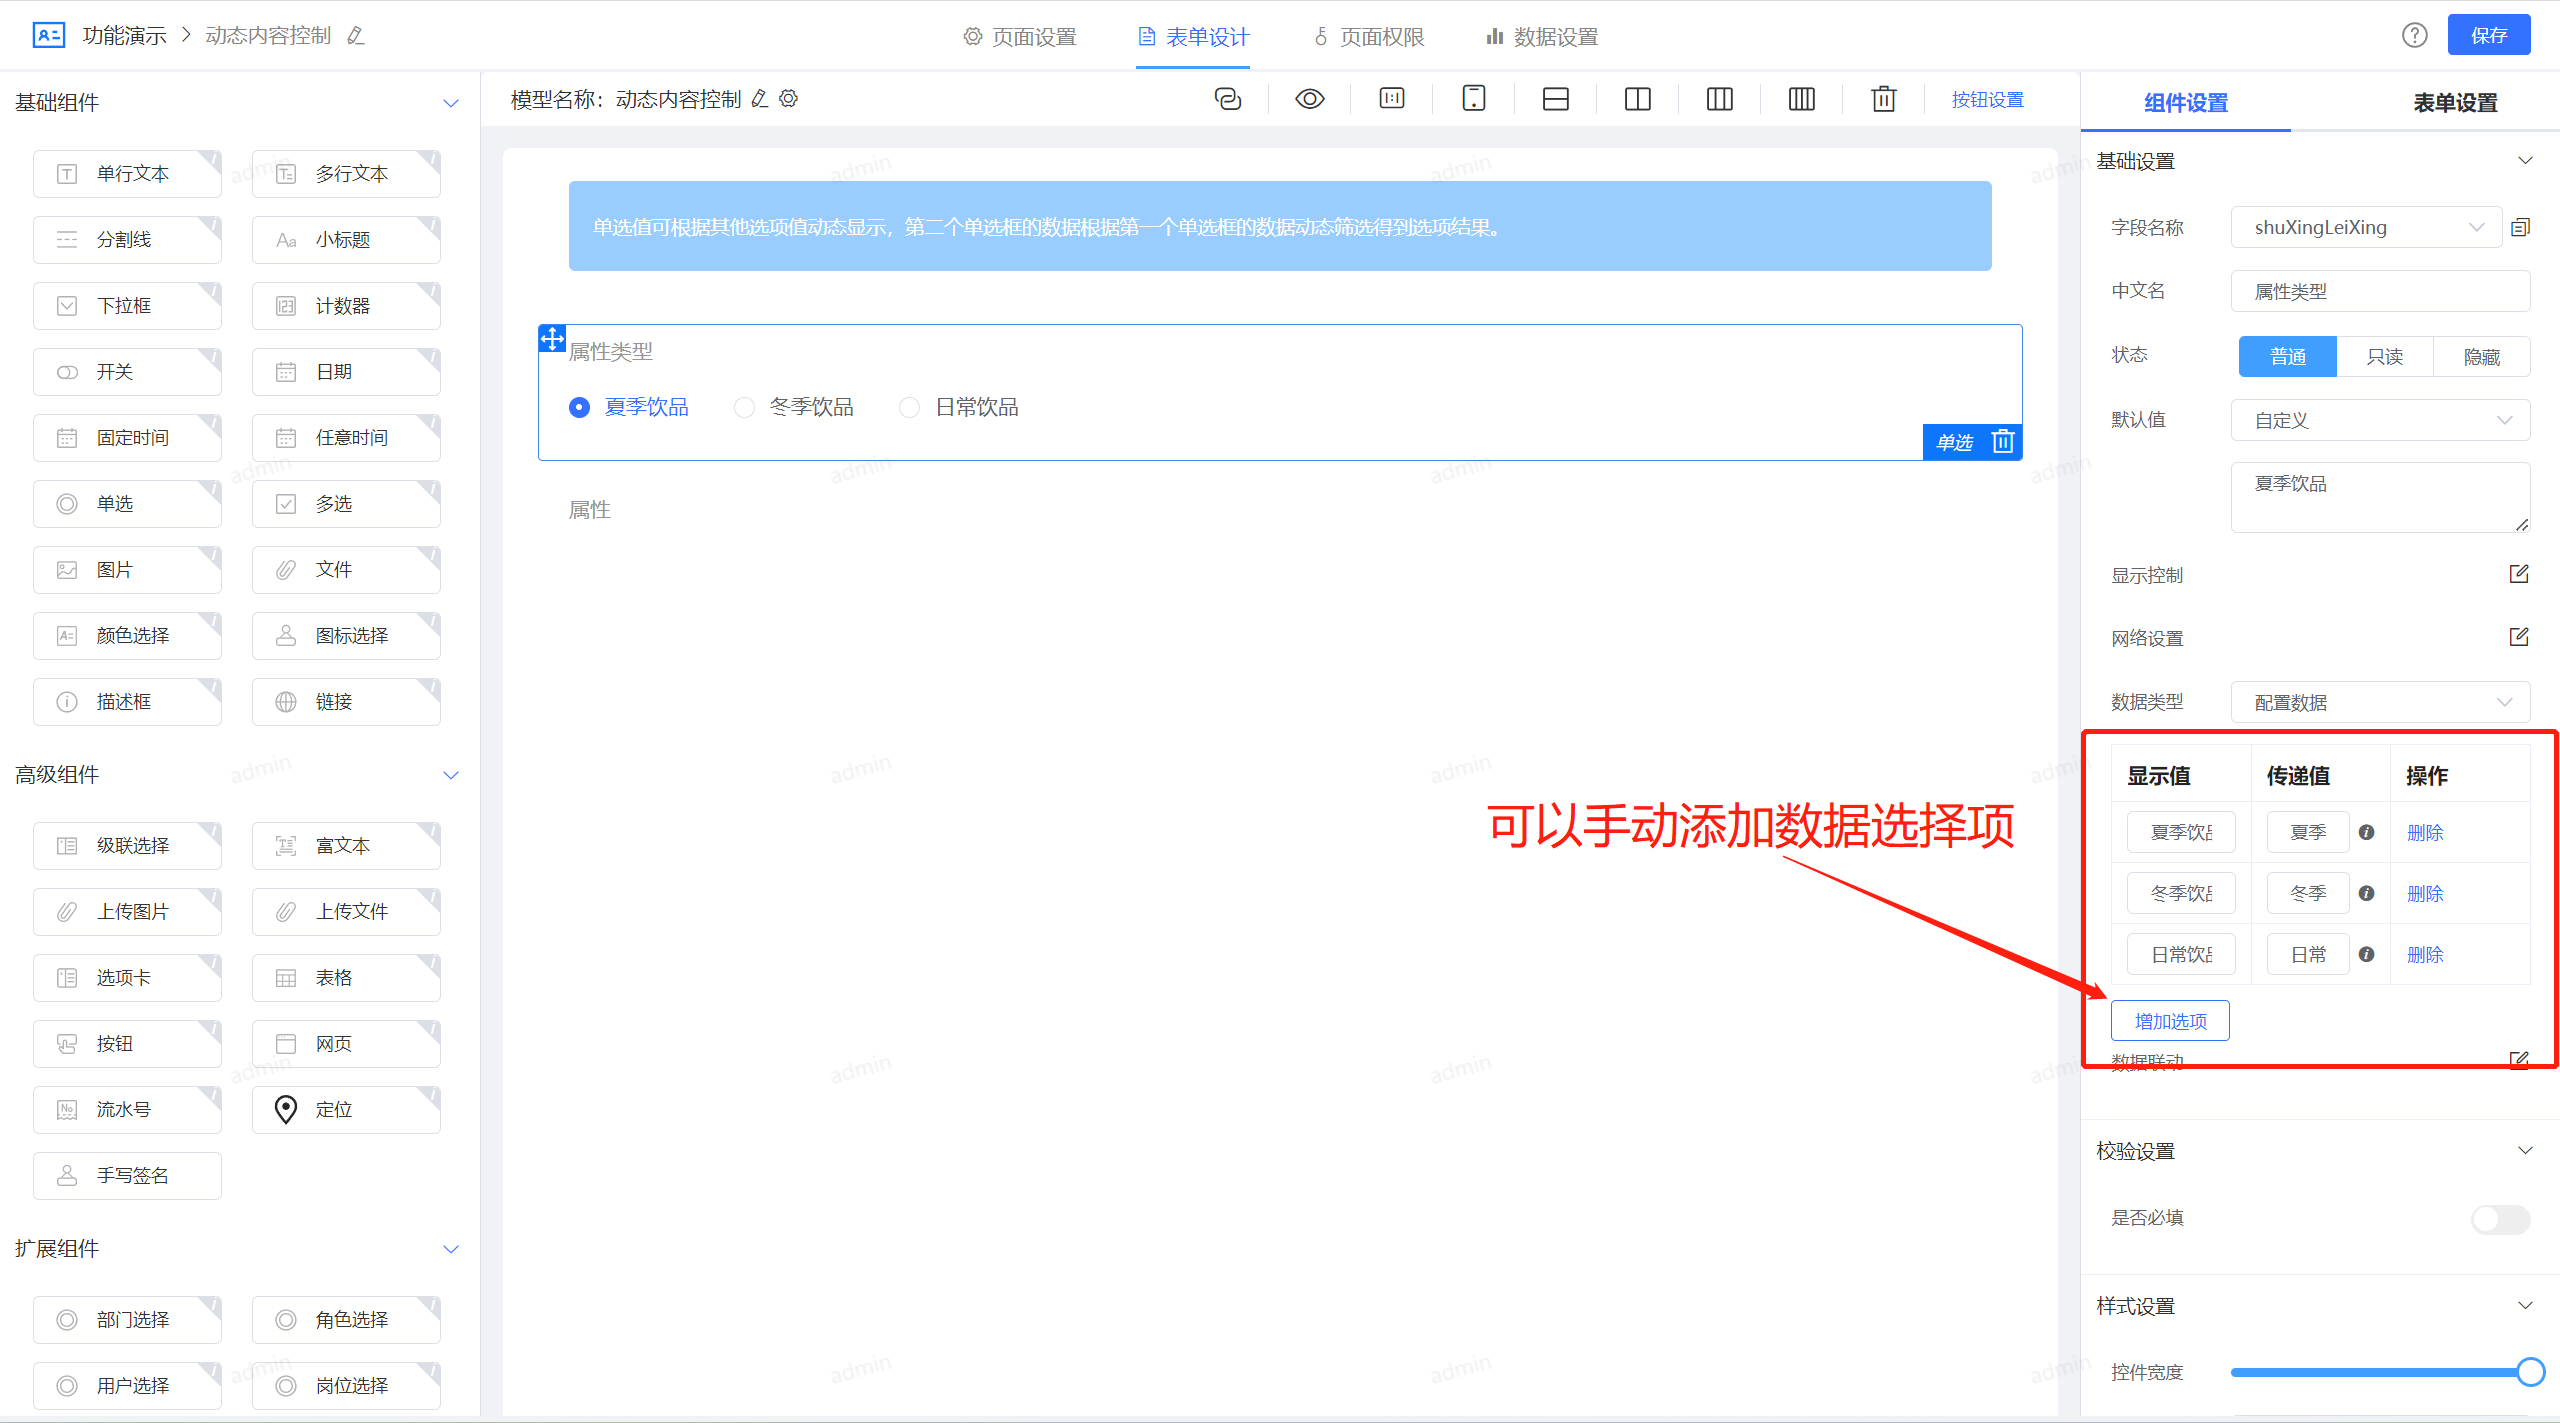Open the 数据类型 配置数据 dropdown

point(2380,701)
